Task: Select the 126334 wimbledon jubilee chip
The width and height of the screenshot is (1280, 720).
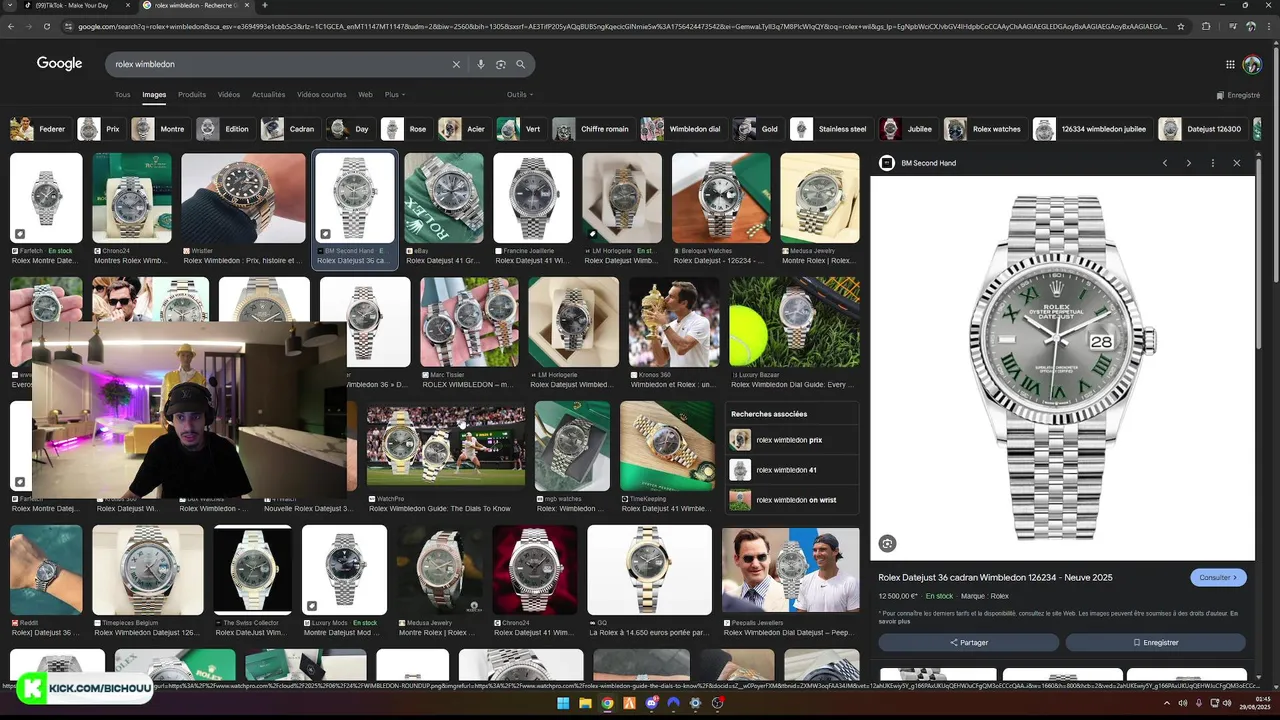Action: click(x=1091, y=129)
